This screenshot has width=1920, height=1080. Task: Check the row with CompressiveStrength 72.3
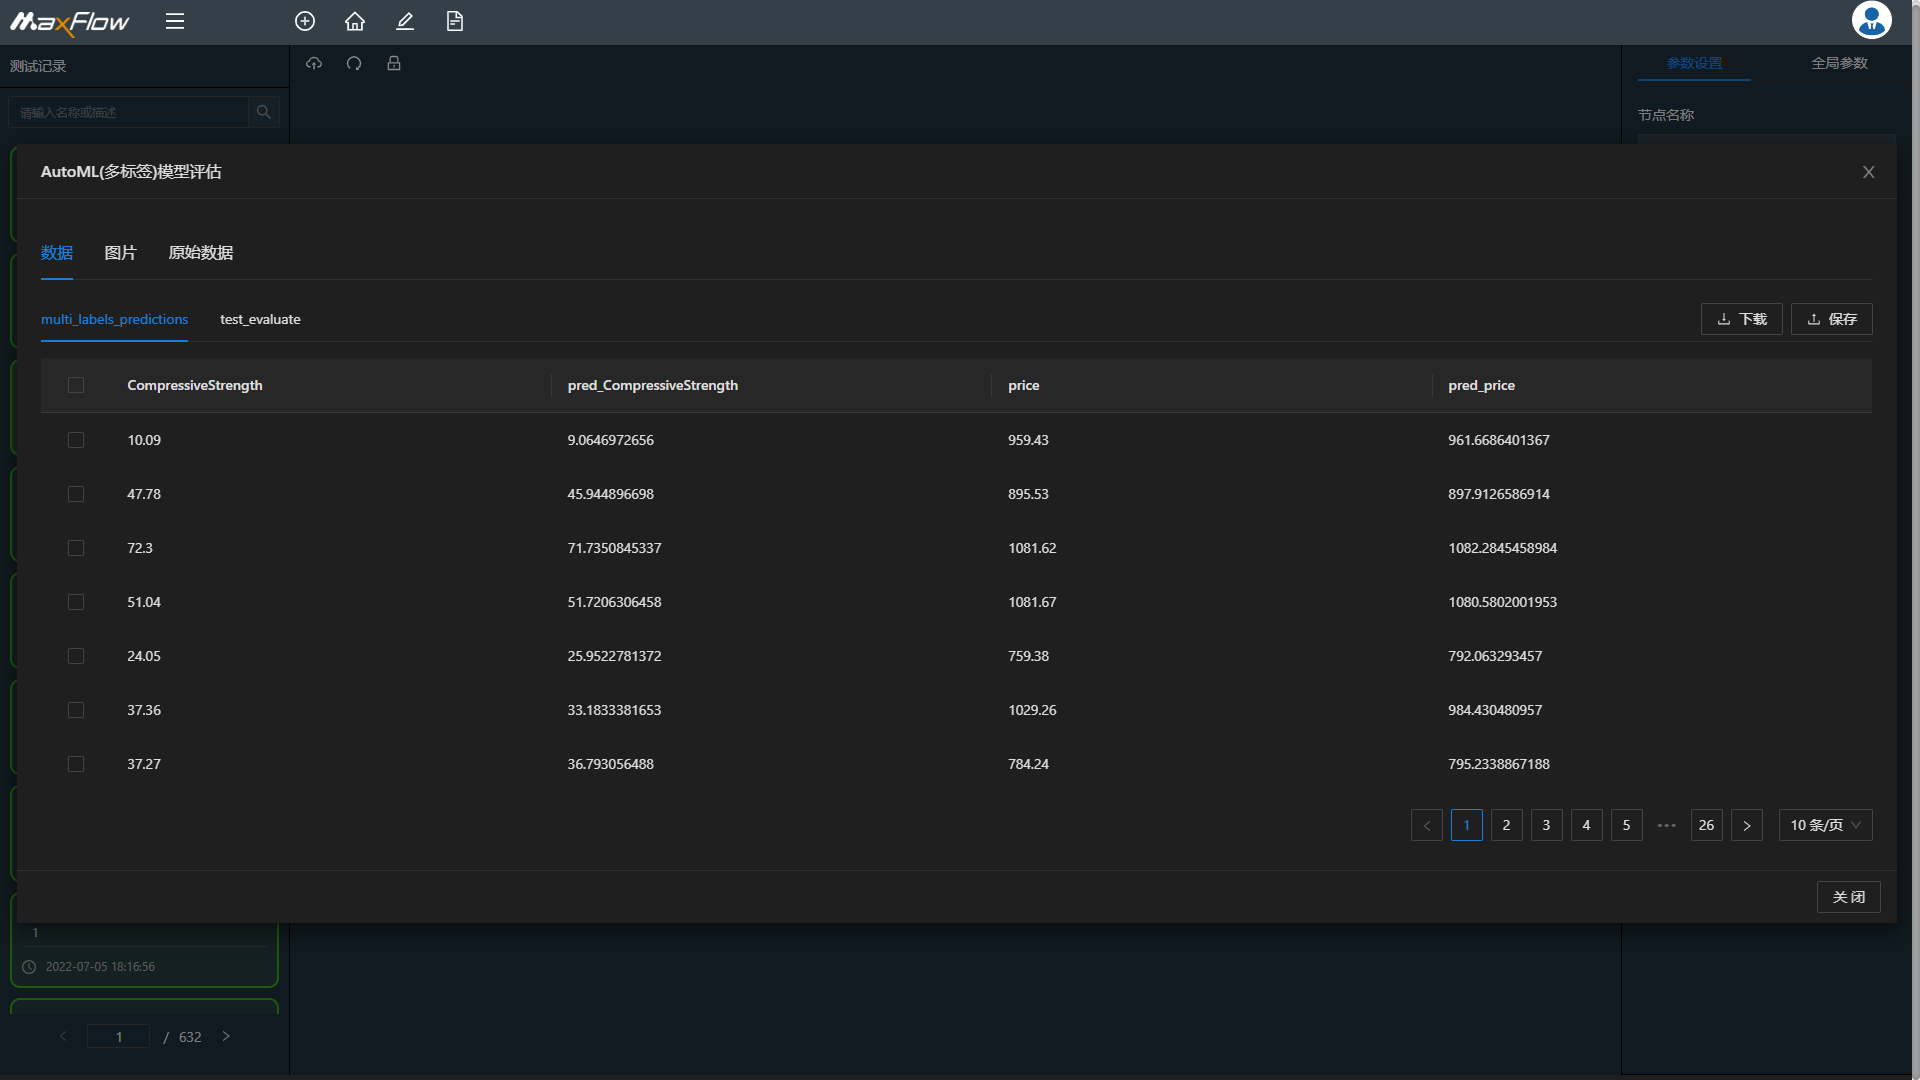[76, 548]
